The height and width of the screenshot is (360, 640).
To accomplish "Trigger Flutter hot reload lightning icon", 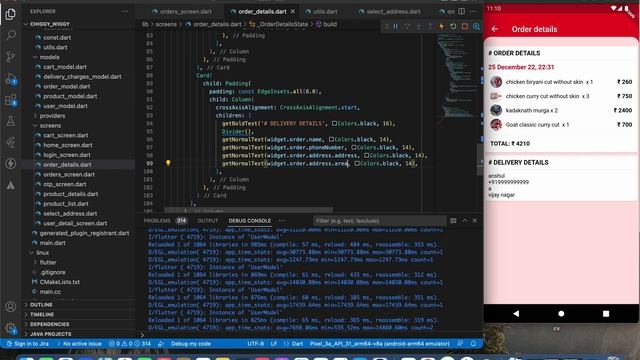I will click(441, 27).
